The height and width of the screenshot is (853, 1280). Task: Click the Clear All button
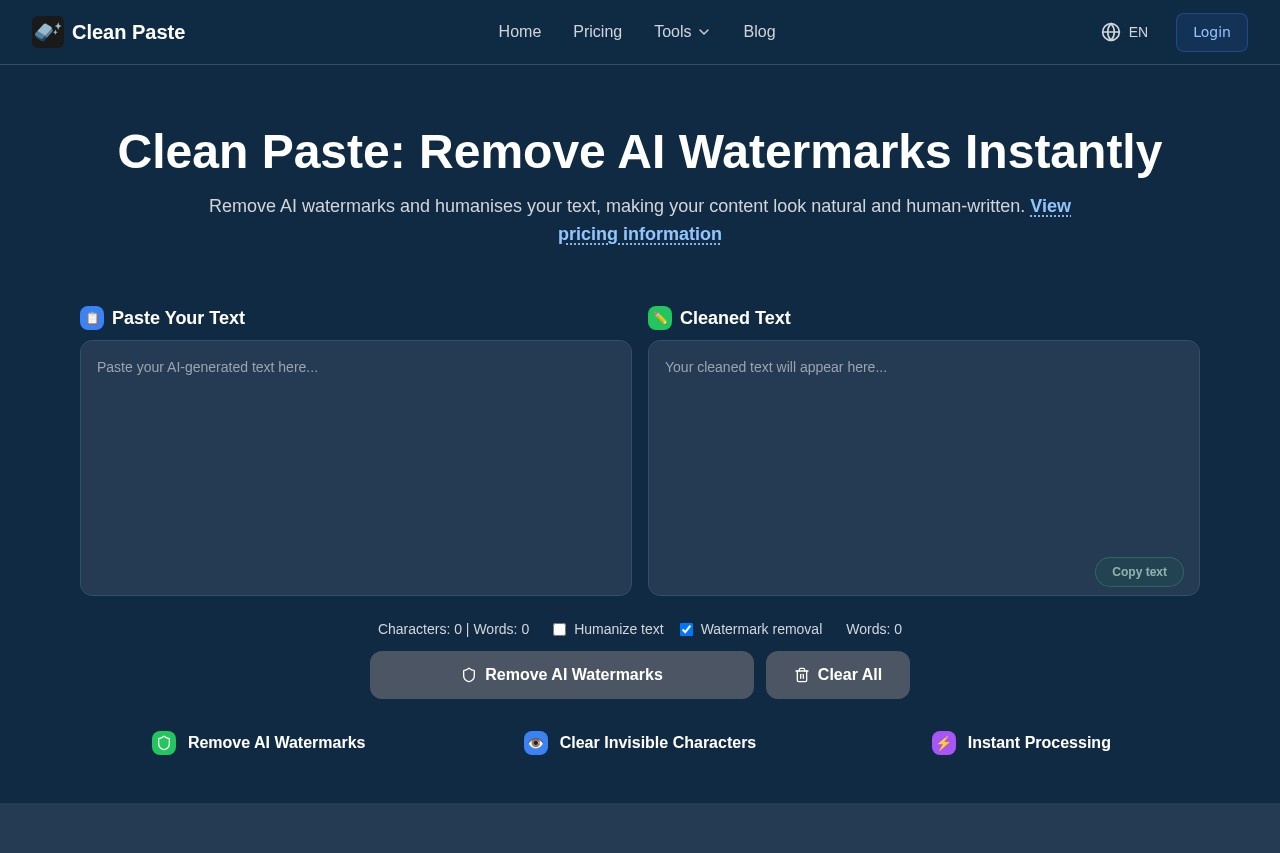coord(838,675)
